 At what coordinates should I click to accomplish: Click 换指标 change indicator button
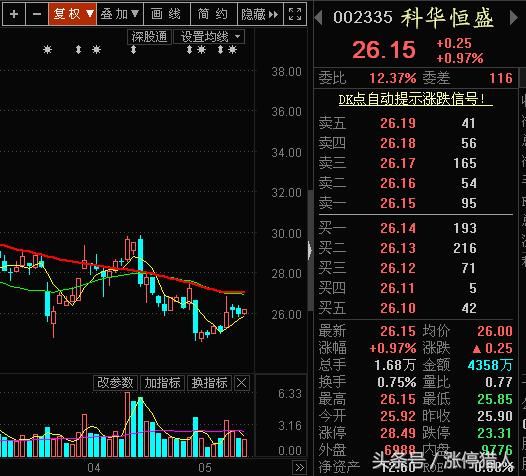click(x=209, y=383)
